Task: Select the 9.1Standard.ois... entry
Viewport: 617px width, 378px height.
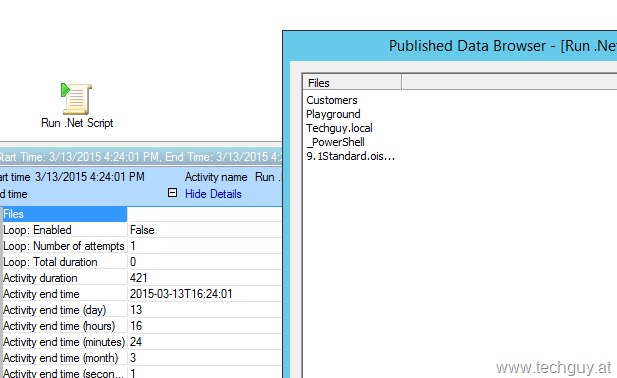Action: click(350, 156)
